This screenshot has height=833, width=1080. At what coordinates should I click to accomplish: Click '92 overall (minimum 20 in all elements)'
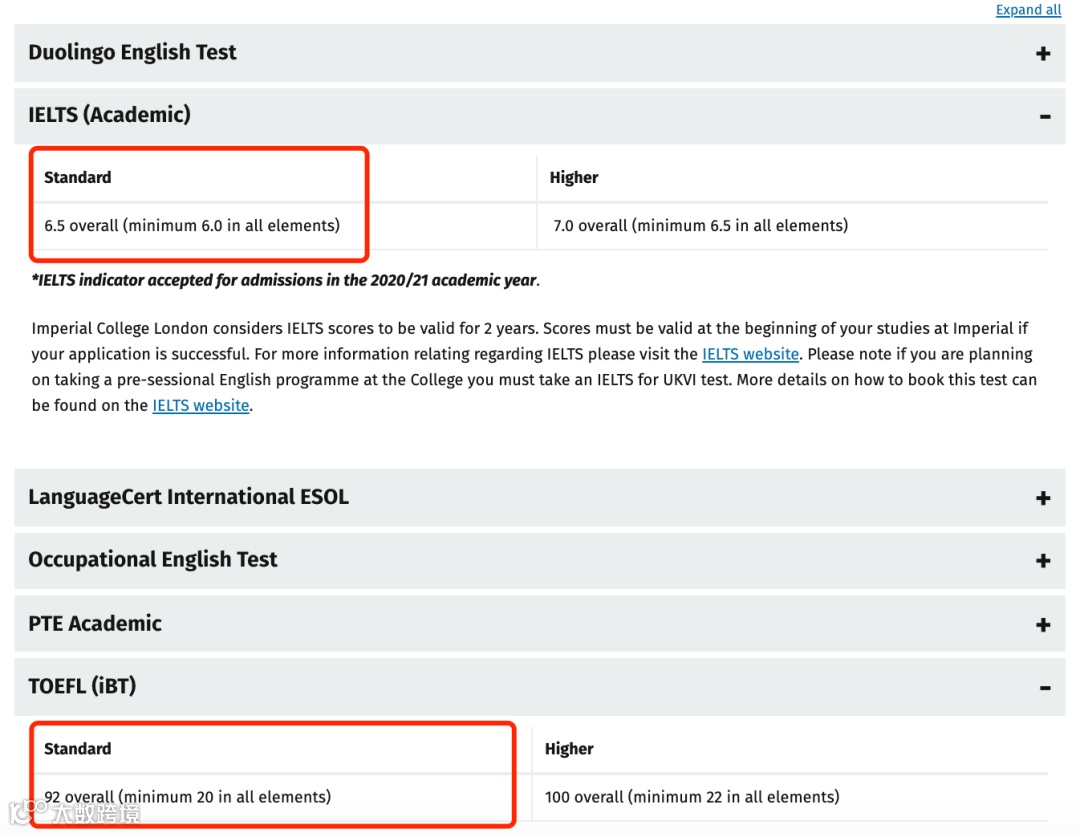[187, 796]
